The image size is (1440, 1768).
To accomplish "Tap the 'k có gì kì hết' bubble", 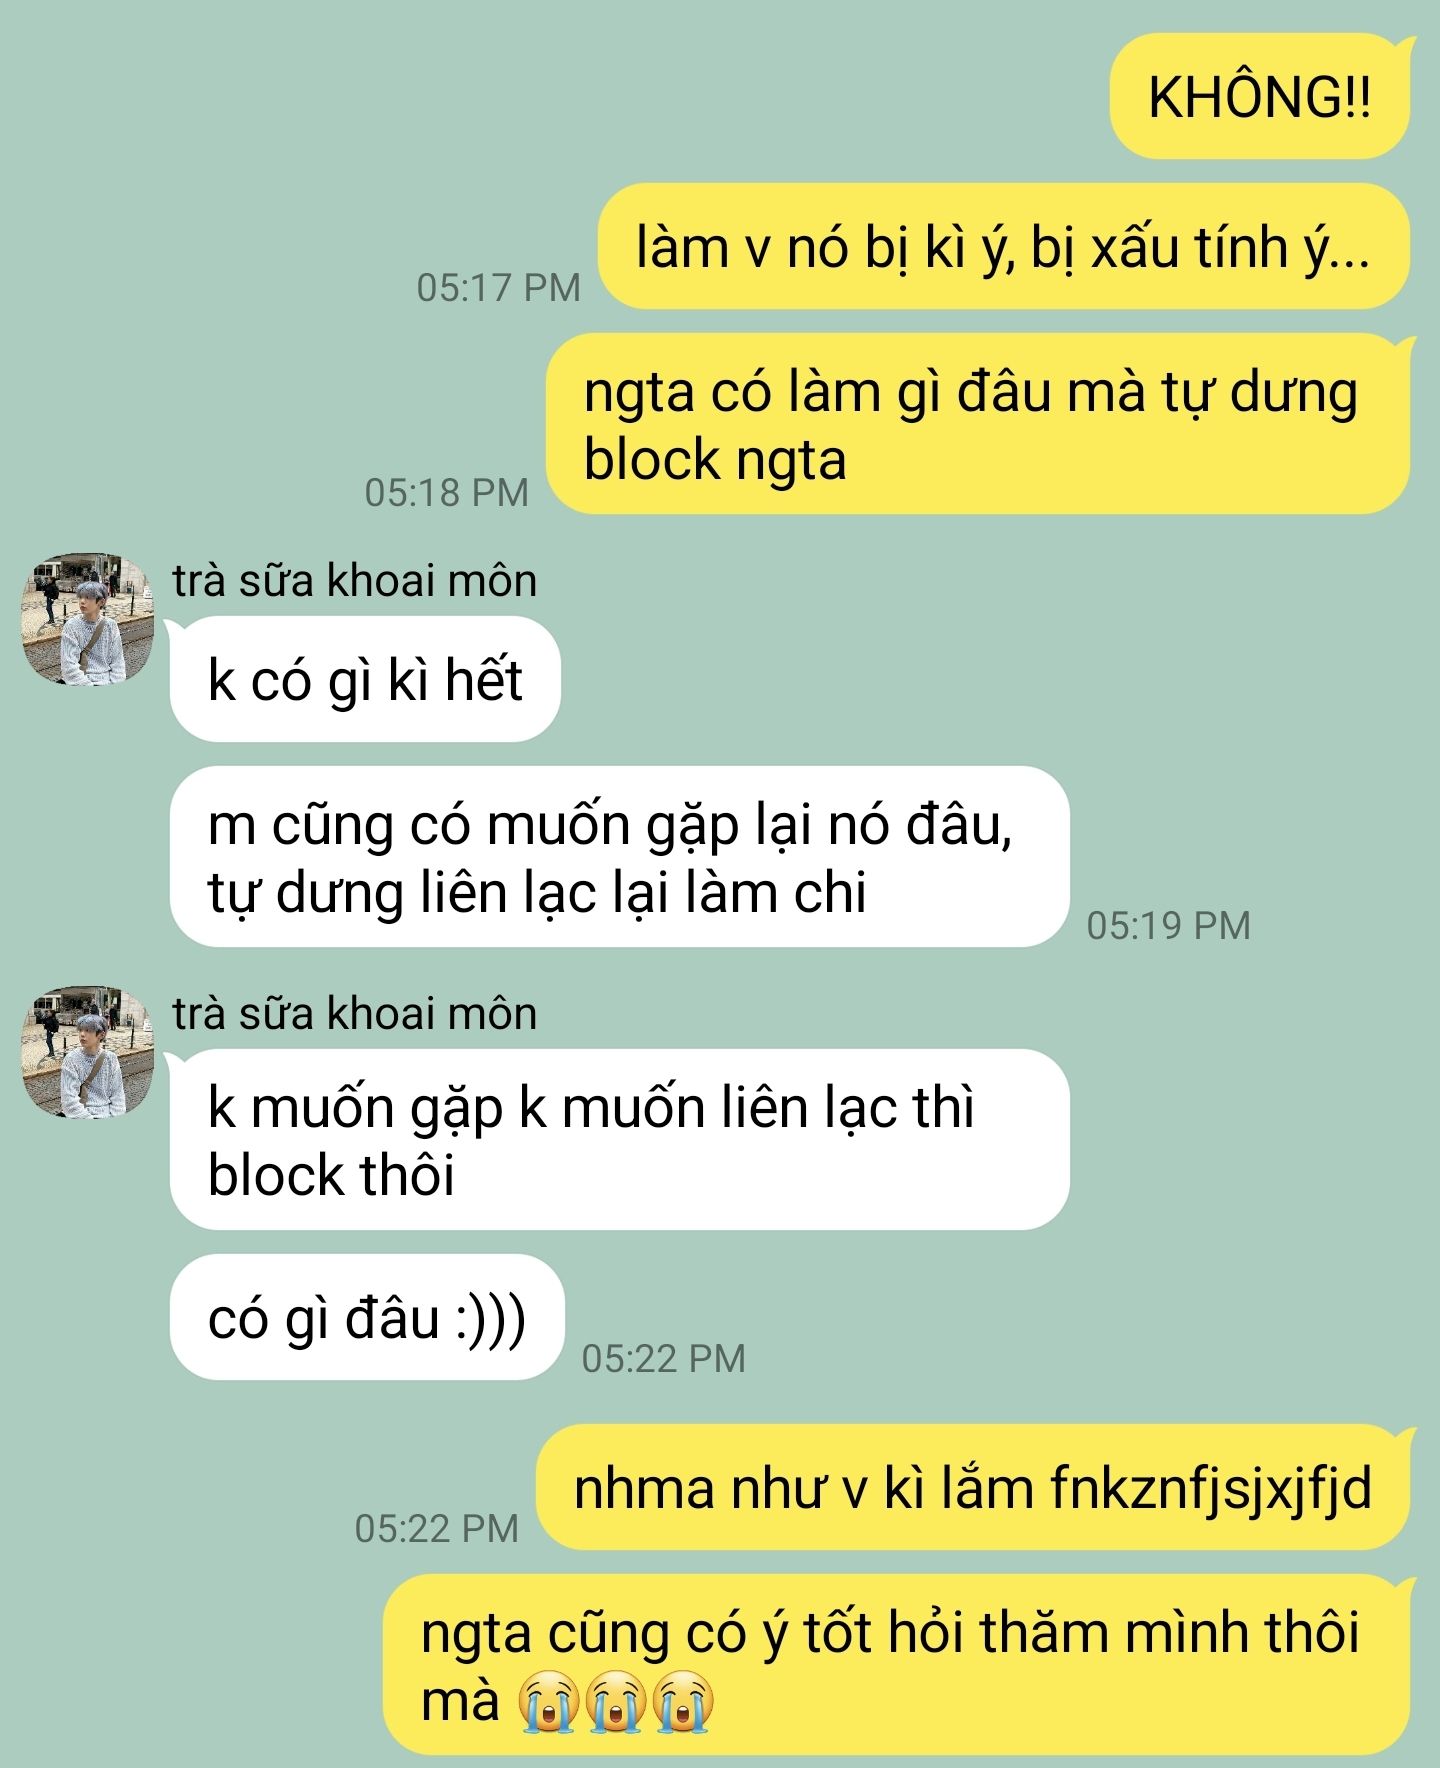I will [365, 680].
